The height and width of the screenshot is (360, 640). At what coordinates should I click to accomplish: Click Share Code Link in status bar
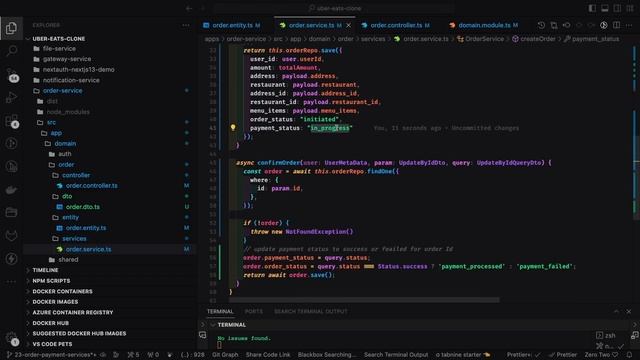(268, 355)
